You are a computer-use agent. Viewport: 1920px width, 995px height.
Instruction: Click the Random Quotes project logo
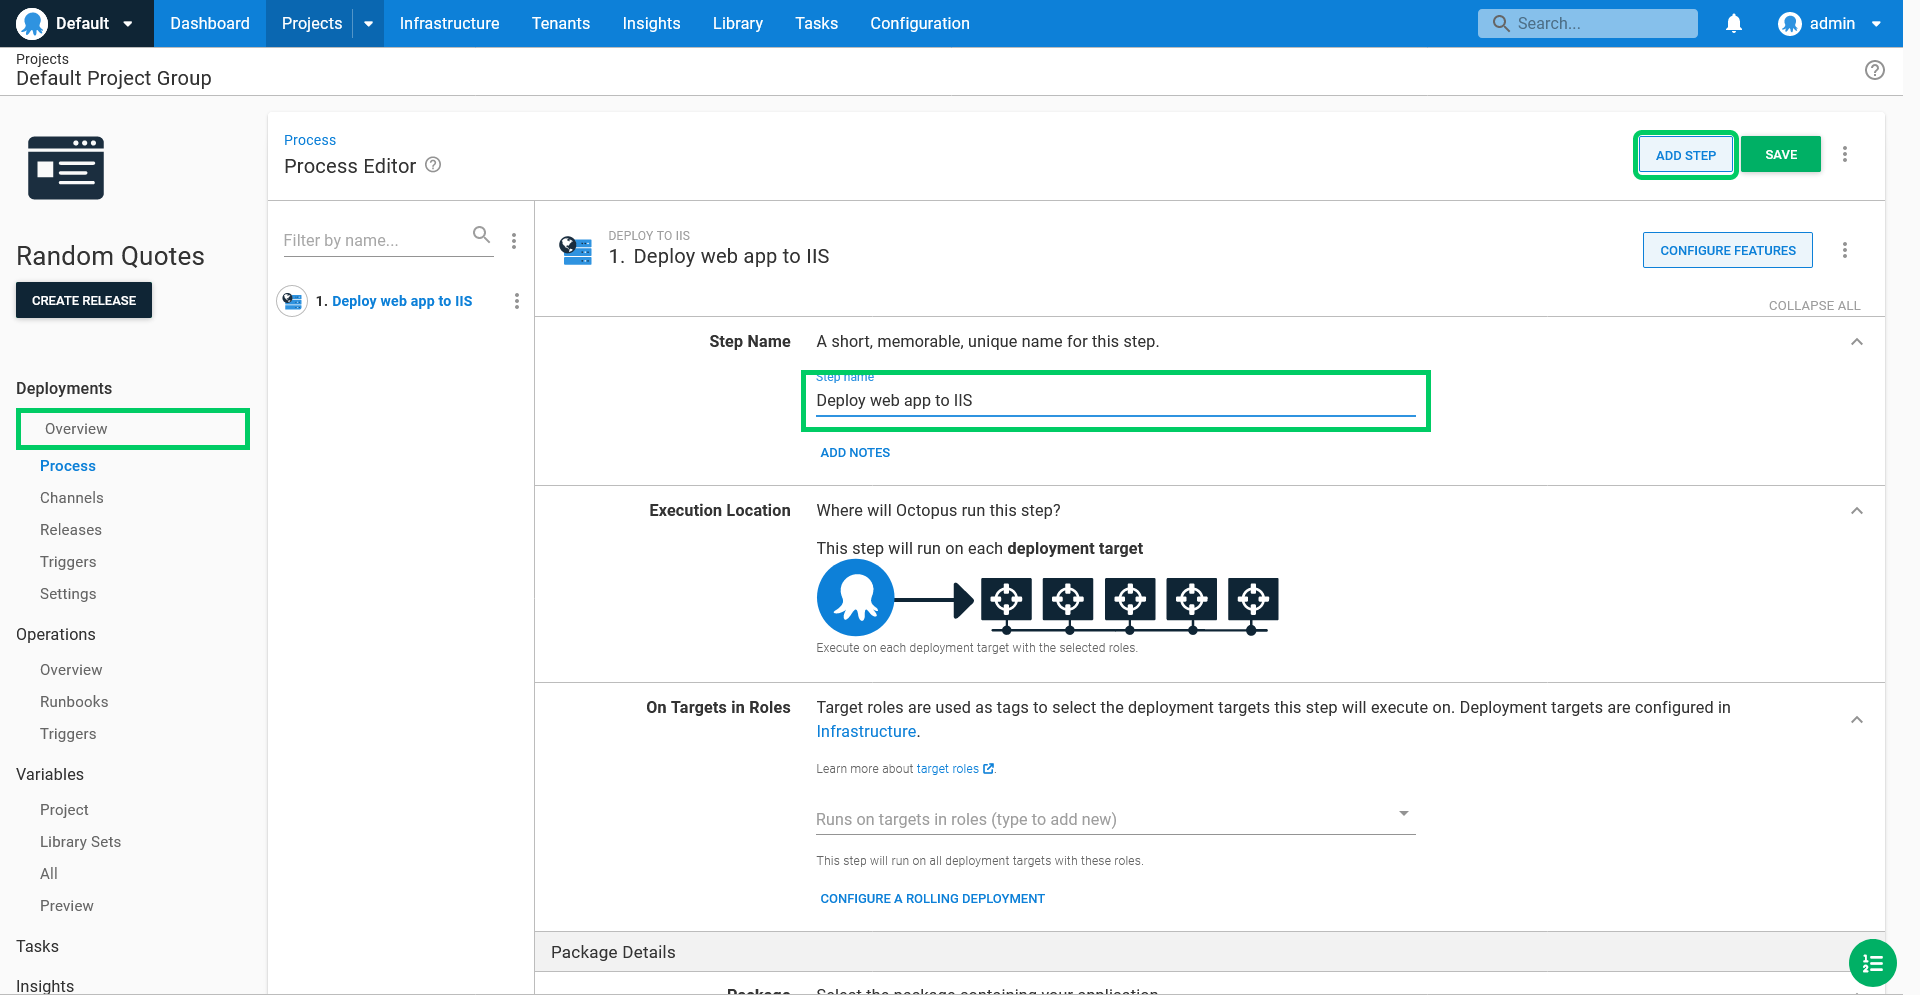[x=66, y=168]
